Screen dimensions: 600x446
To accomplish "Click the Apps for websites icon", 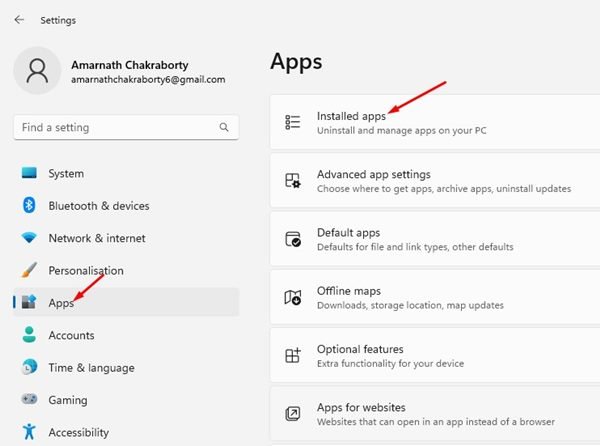I will click(x=293, y=414).
